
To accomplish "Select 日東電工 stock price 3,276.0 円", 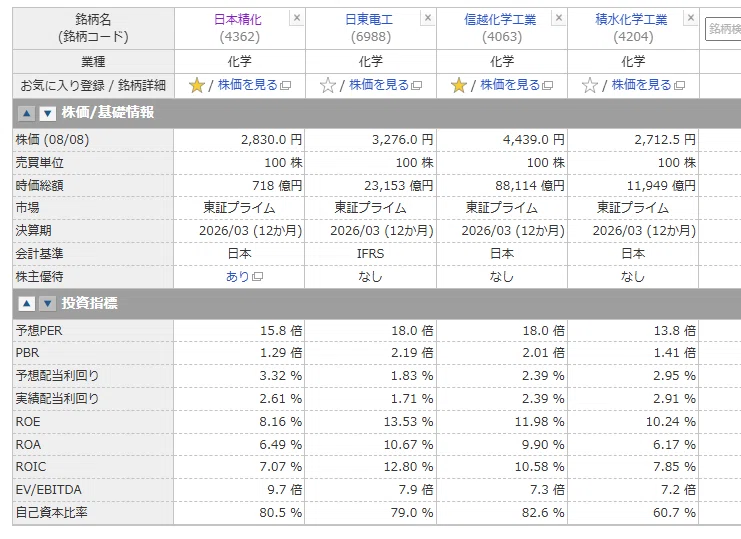I will (403, 140).
